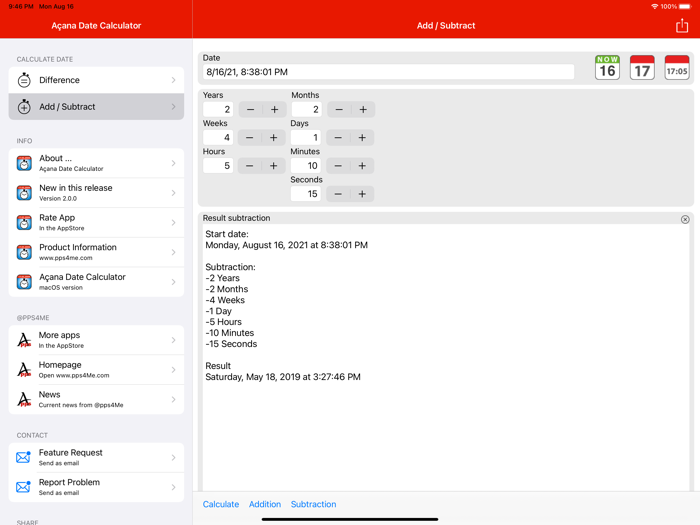Tap Calculate at the bottom bar

(221, 504)
